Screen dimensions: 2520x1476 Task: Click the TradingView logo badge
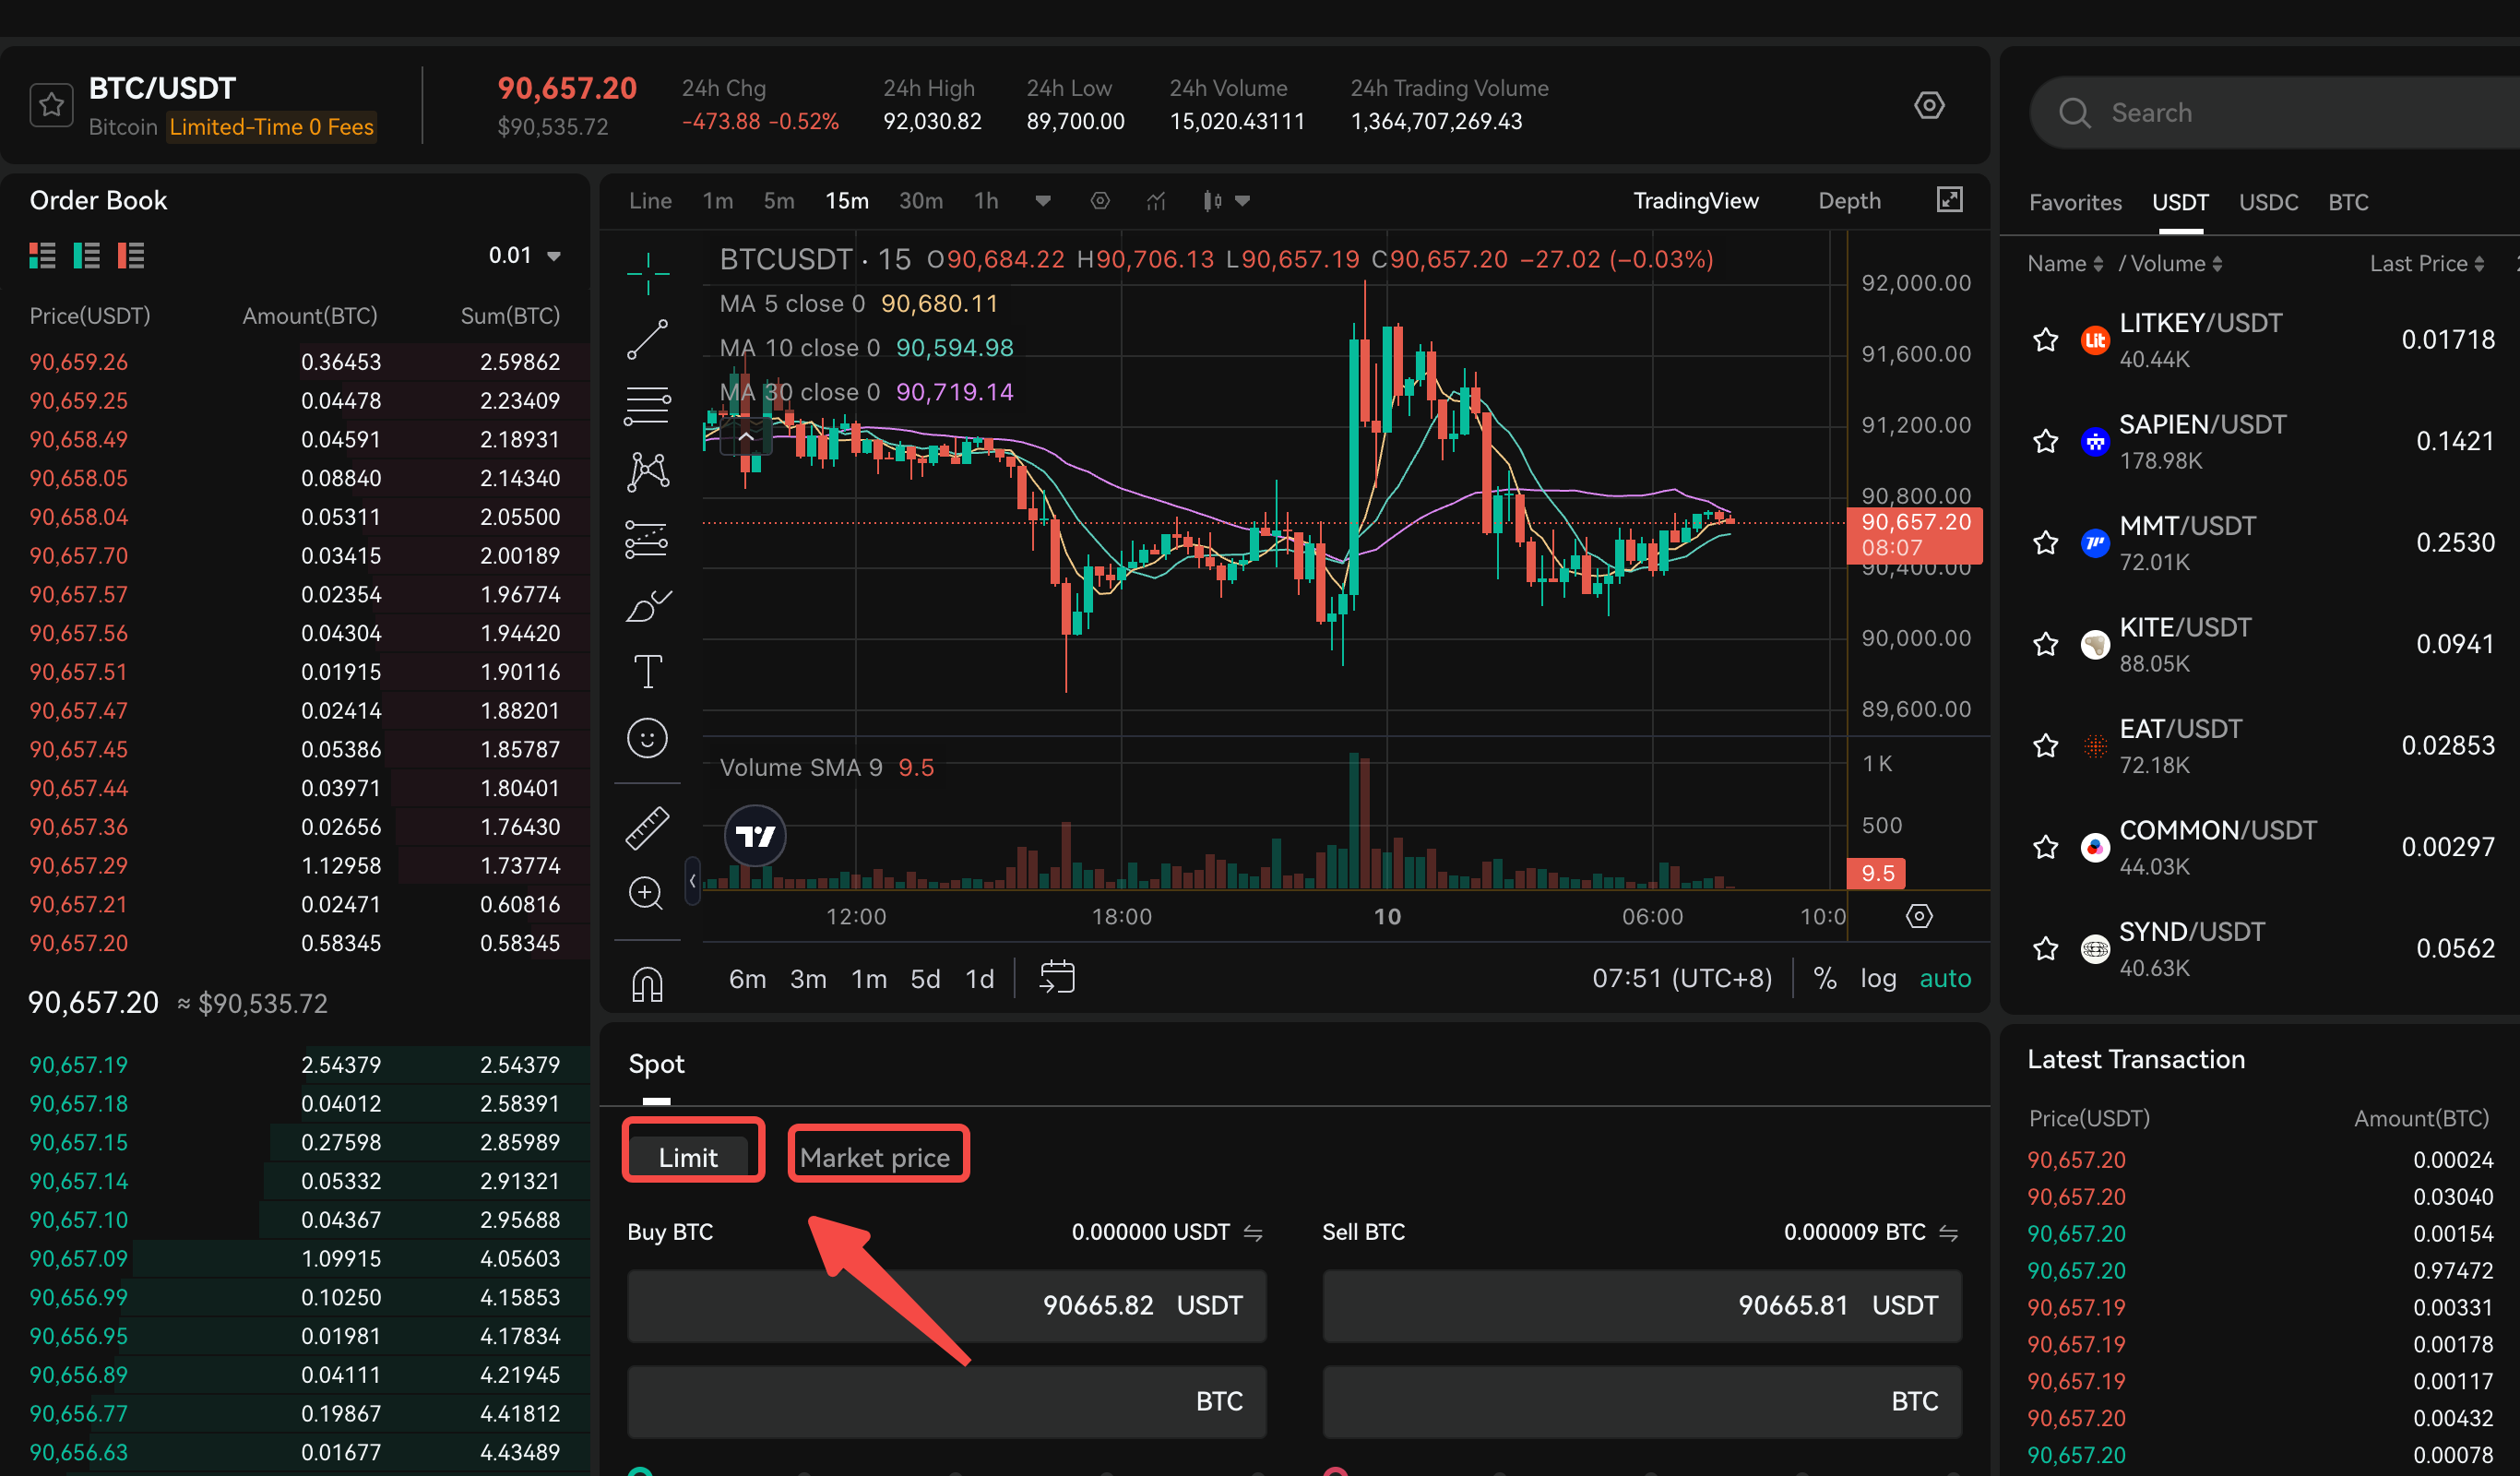(755, 836)
